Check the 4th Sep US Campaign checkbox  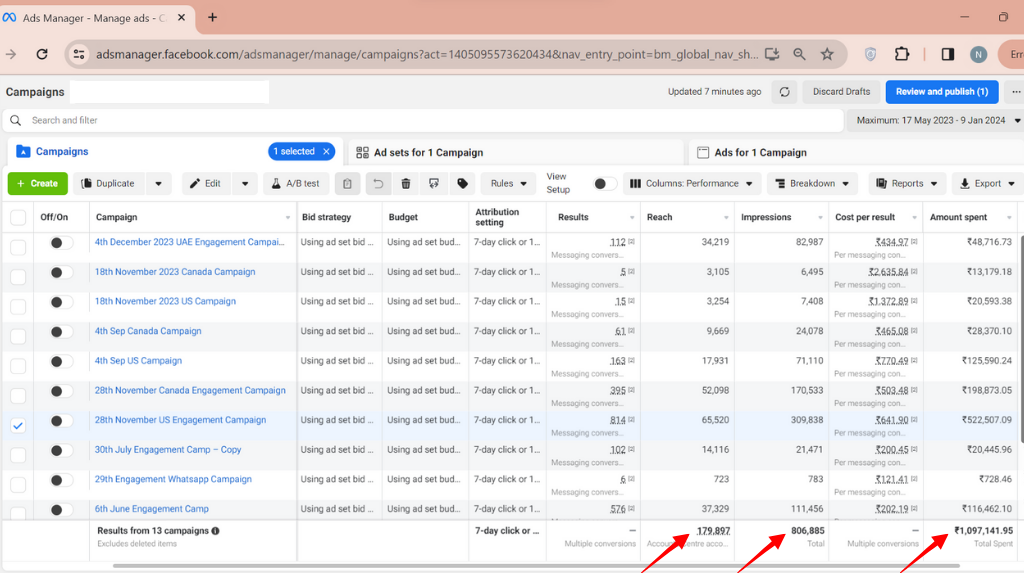(18, 366)
